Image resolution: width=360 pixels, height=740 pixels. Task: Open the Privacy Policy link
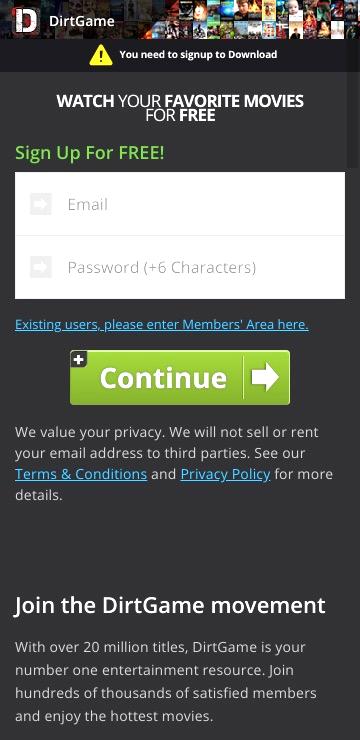(226, 474)
